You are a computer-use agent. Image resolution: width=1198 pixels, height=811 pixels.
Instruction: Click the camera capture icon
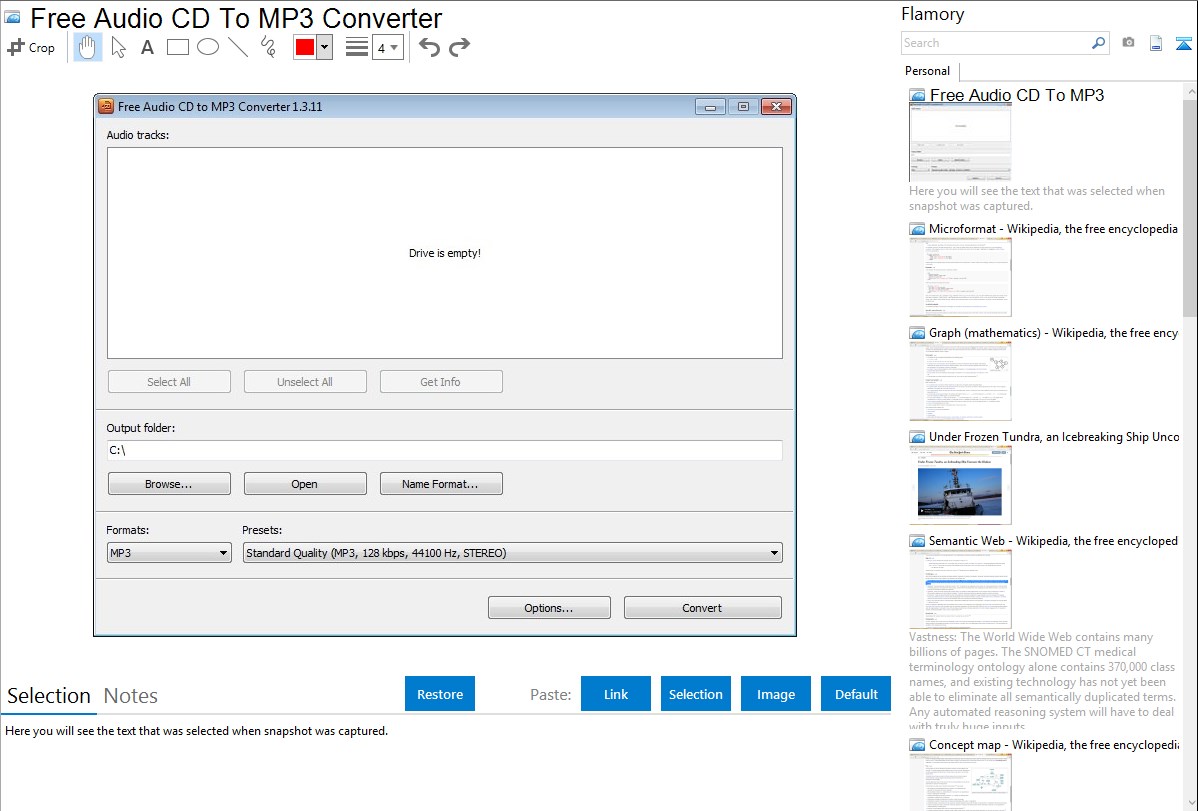click(1128, 43)
